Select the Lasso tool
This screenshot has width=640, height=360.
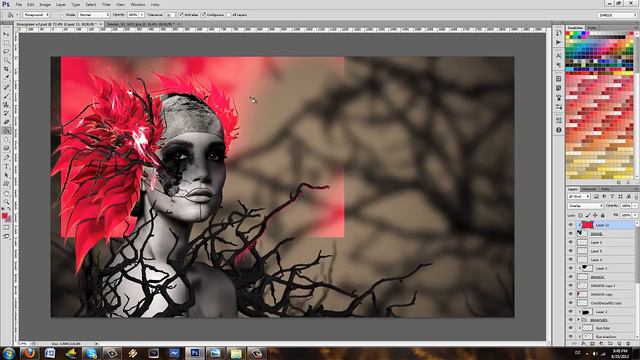pos(6,52)
